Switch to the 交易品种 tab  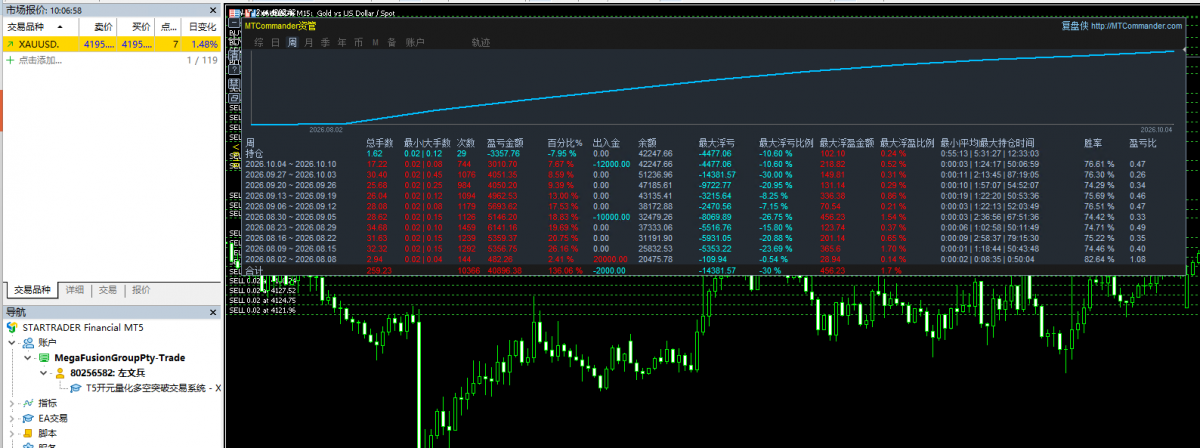pyautogui.click(x=31, y=289)
